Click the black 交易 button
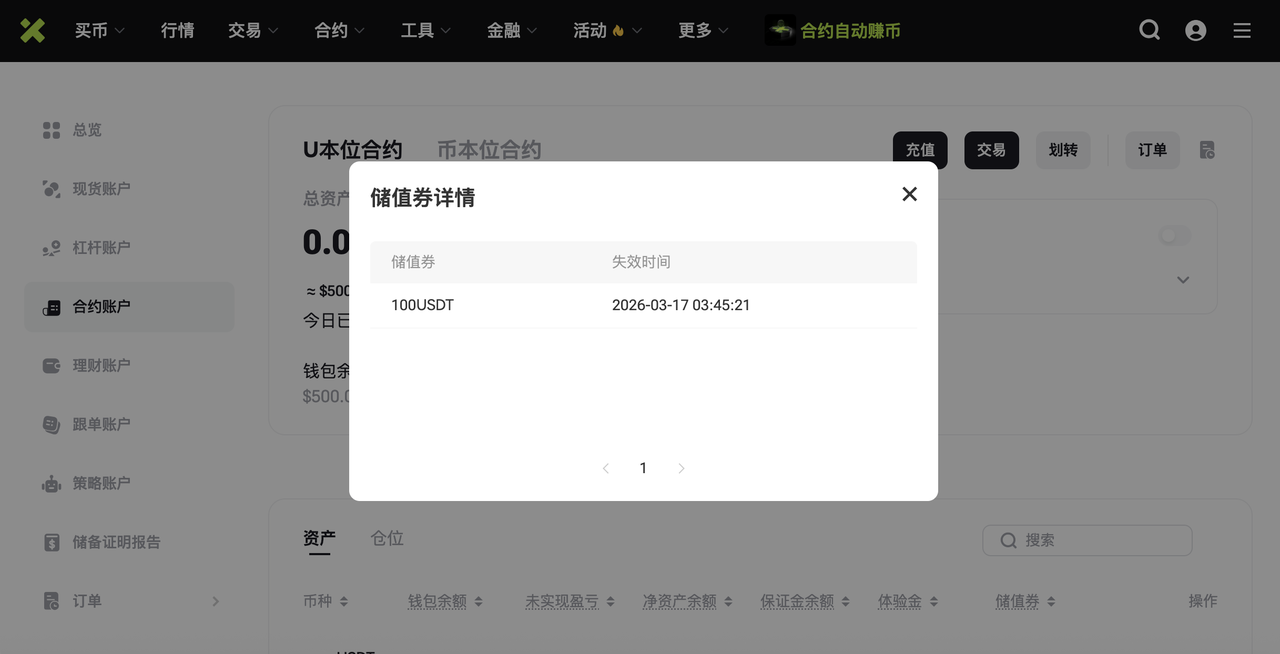Screen dimensions: 1280x654 [991, 150]
